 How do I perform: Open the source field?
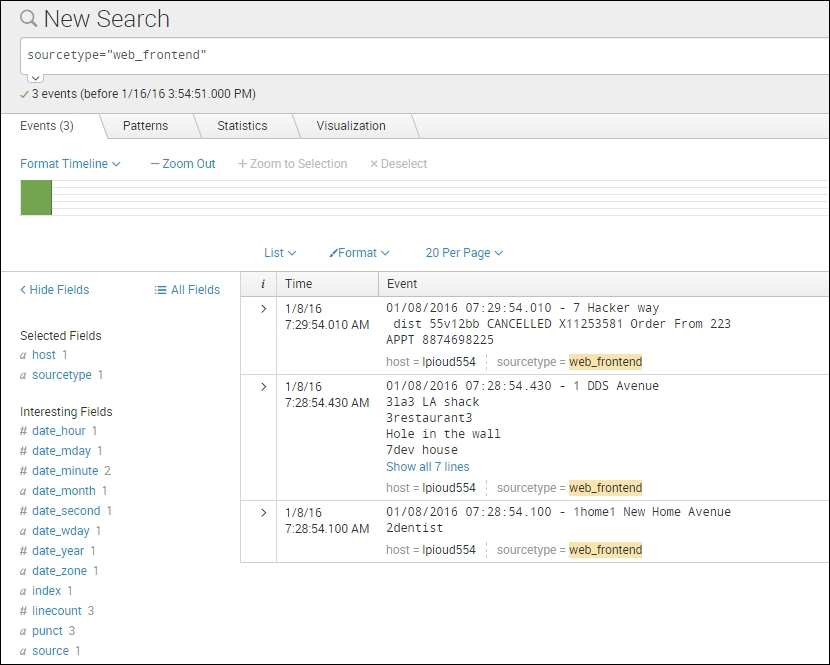[51, 651]
